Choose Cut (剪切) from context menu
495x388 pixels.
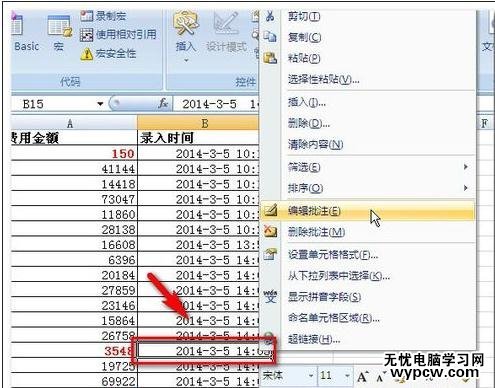point(367,16)
